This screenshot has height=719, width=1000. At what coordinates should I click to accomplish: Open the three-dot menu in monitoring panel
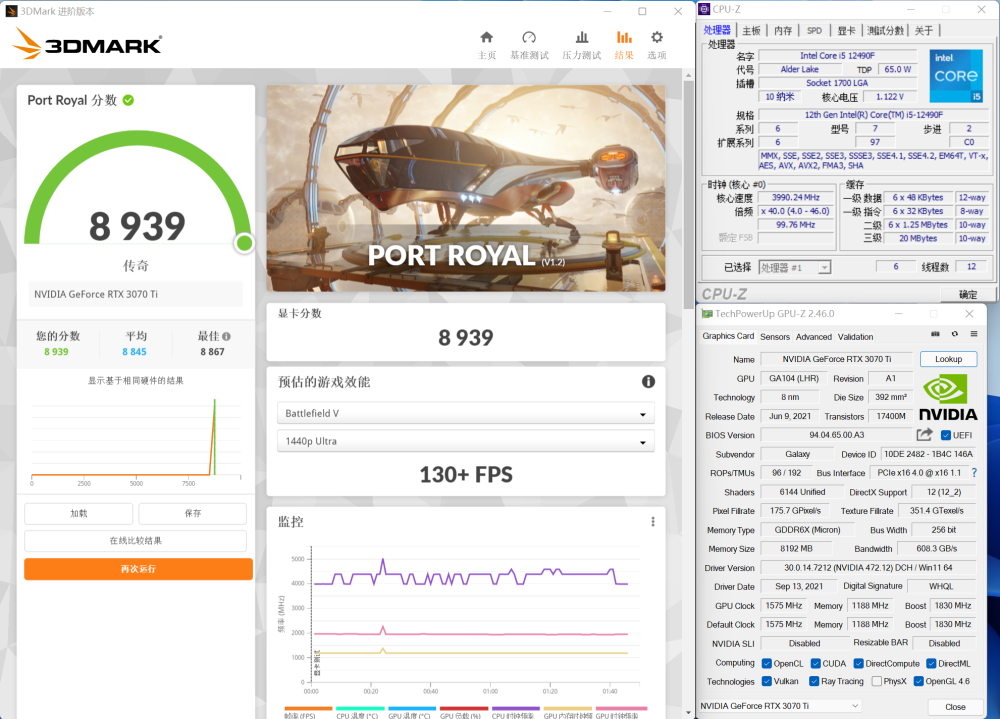click(x=653, y=522)
